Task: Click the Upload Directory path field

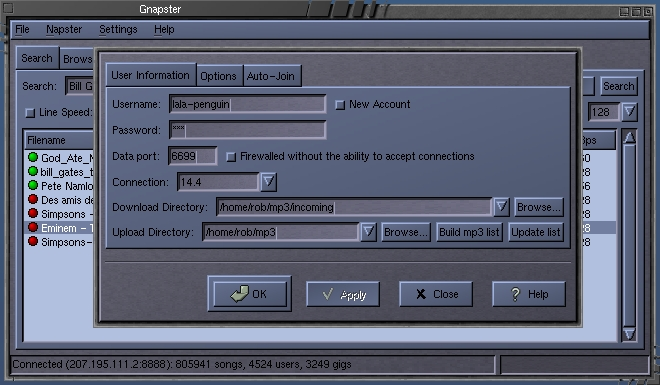Action: click(x=281, y=232)
